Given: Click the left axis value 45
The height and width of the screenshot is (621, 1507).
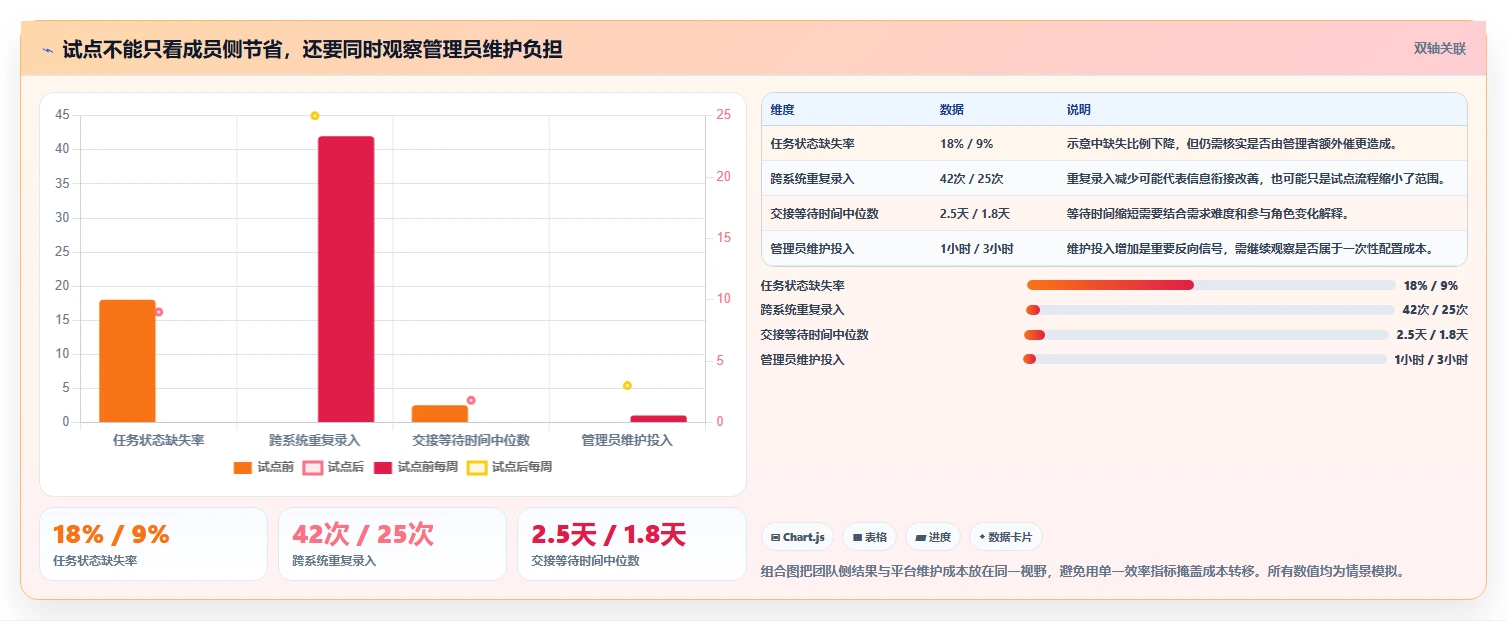Looking at the screenshot, I should tap(62, 115).
